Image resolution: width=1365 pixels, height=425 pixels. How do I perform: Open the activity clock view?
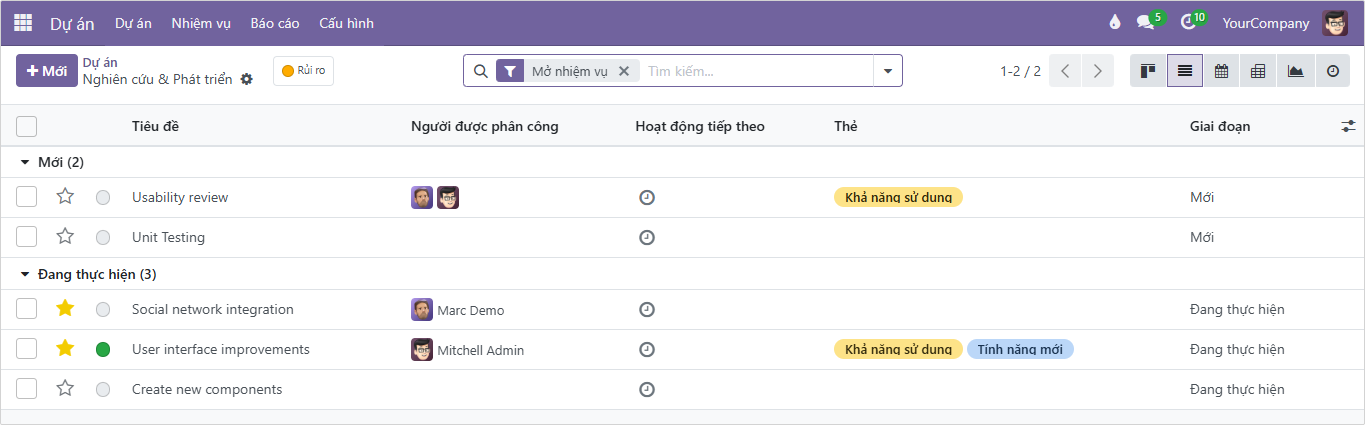point(1332,71)
